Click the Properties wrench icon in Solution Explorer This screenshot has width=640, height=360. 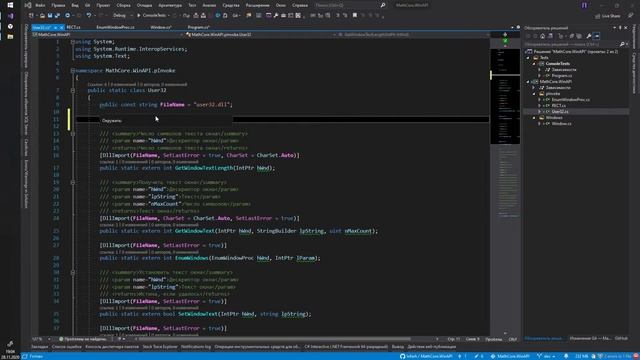(x=589, y=36)
